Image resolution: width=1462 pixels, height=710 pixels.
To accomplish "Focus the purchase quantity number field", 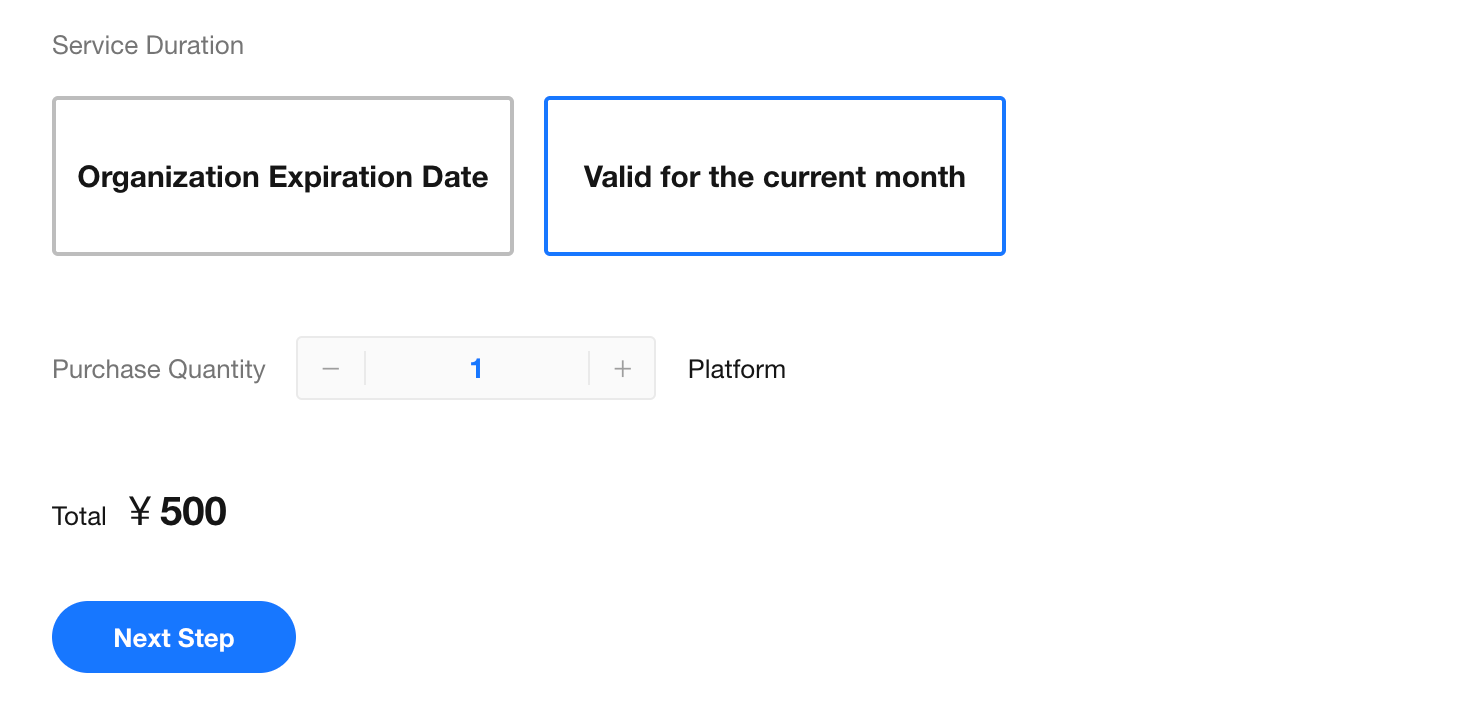I will pyautogui.click(x=476, y=369).
